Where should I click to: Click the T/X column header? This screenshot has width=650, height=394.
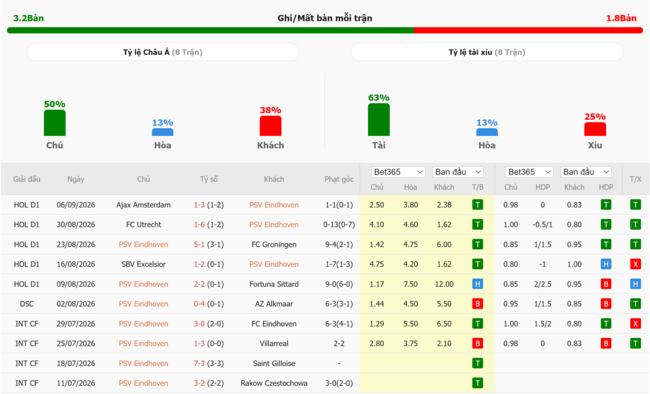[635, 179]
